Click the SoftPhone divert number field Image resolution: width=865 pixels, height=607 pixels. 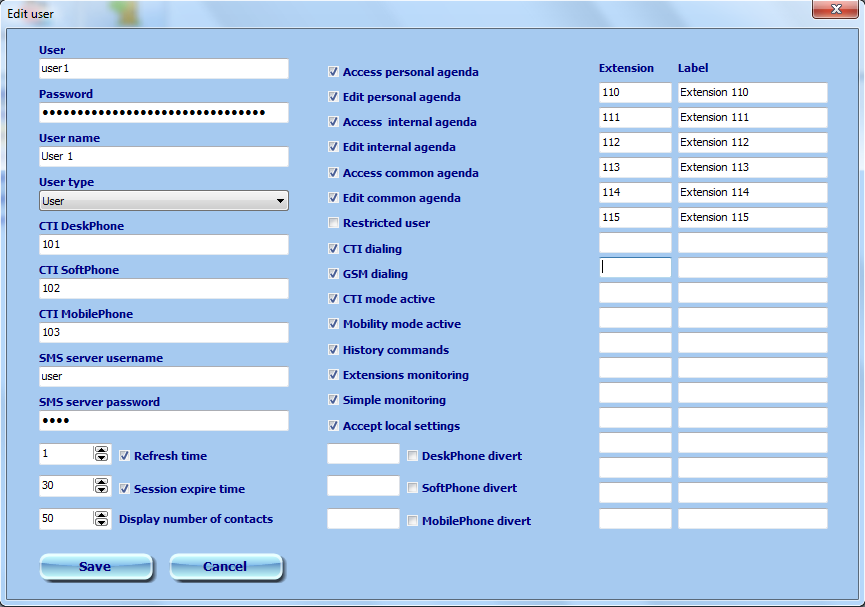363,487
